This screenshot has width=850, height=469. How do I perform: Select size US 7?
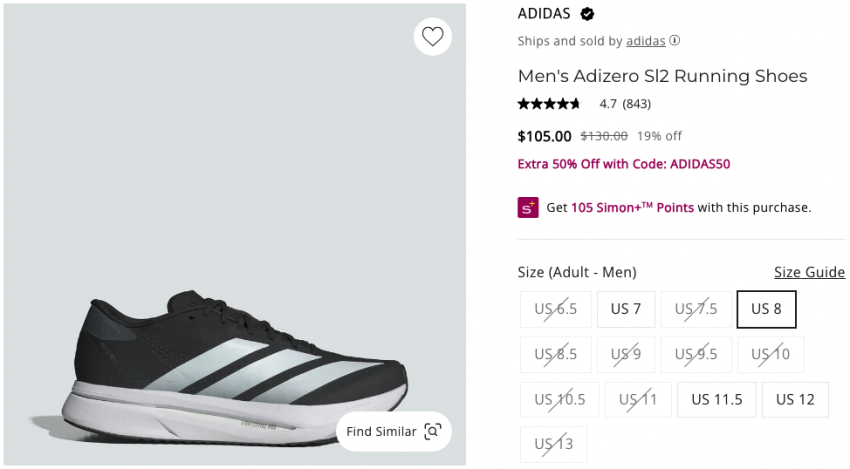(x=626, y=309)
